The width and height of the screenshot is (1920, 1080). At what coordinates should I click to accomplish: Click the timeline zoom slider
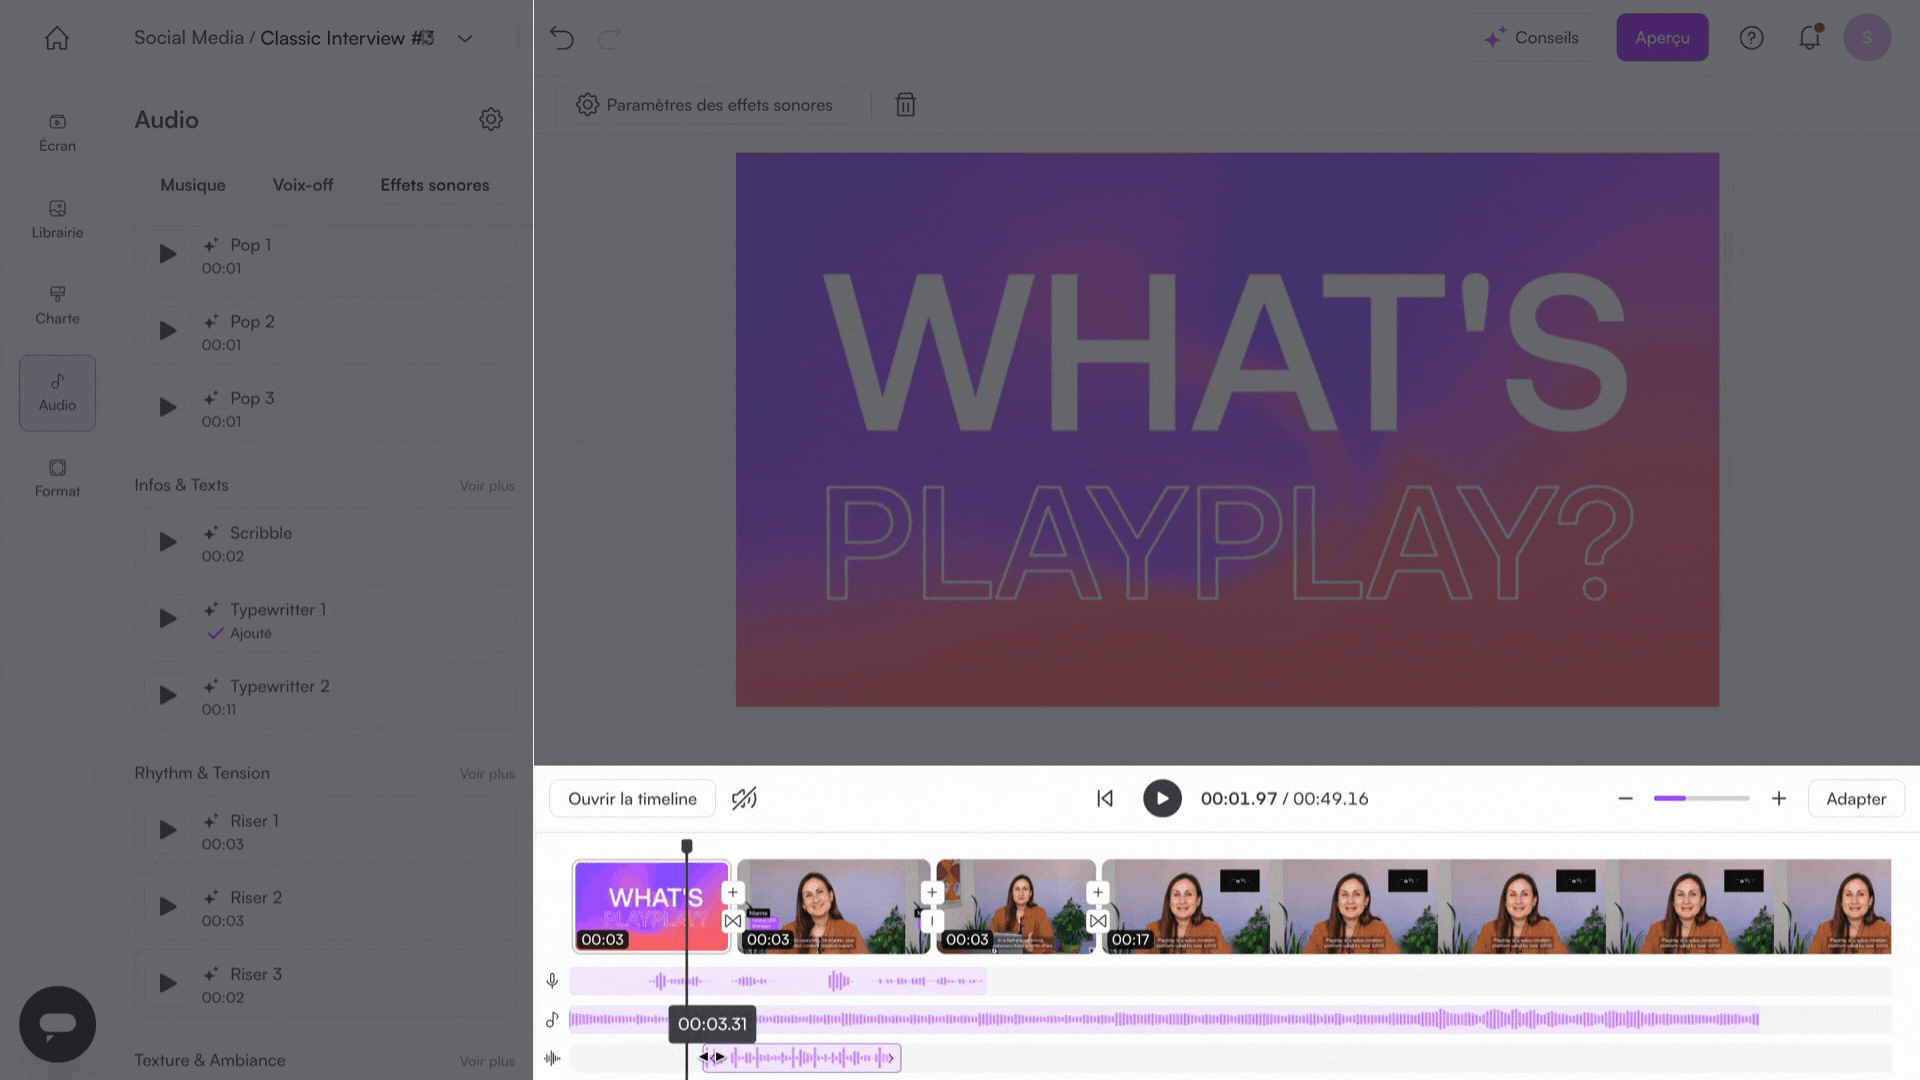click(x=1701, y=798)
